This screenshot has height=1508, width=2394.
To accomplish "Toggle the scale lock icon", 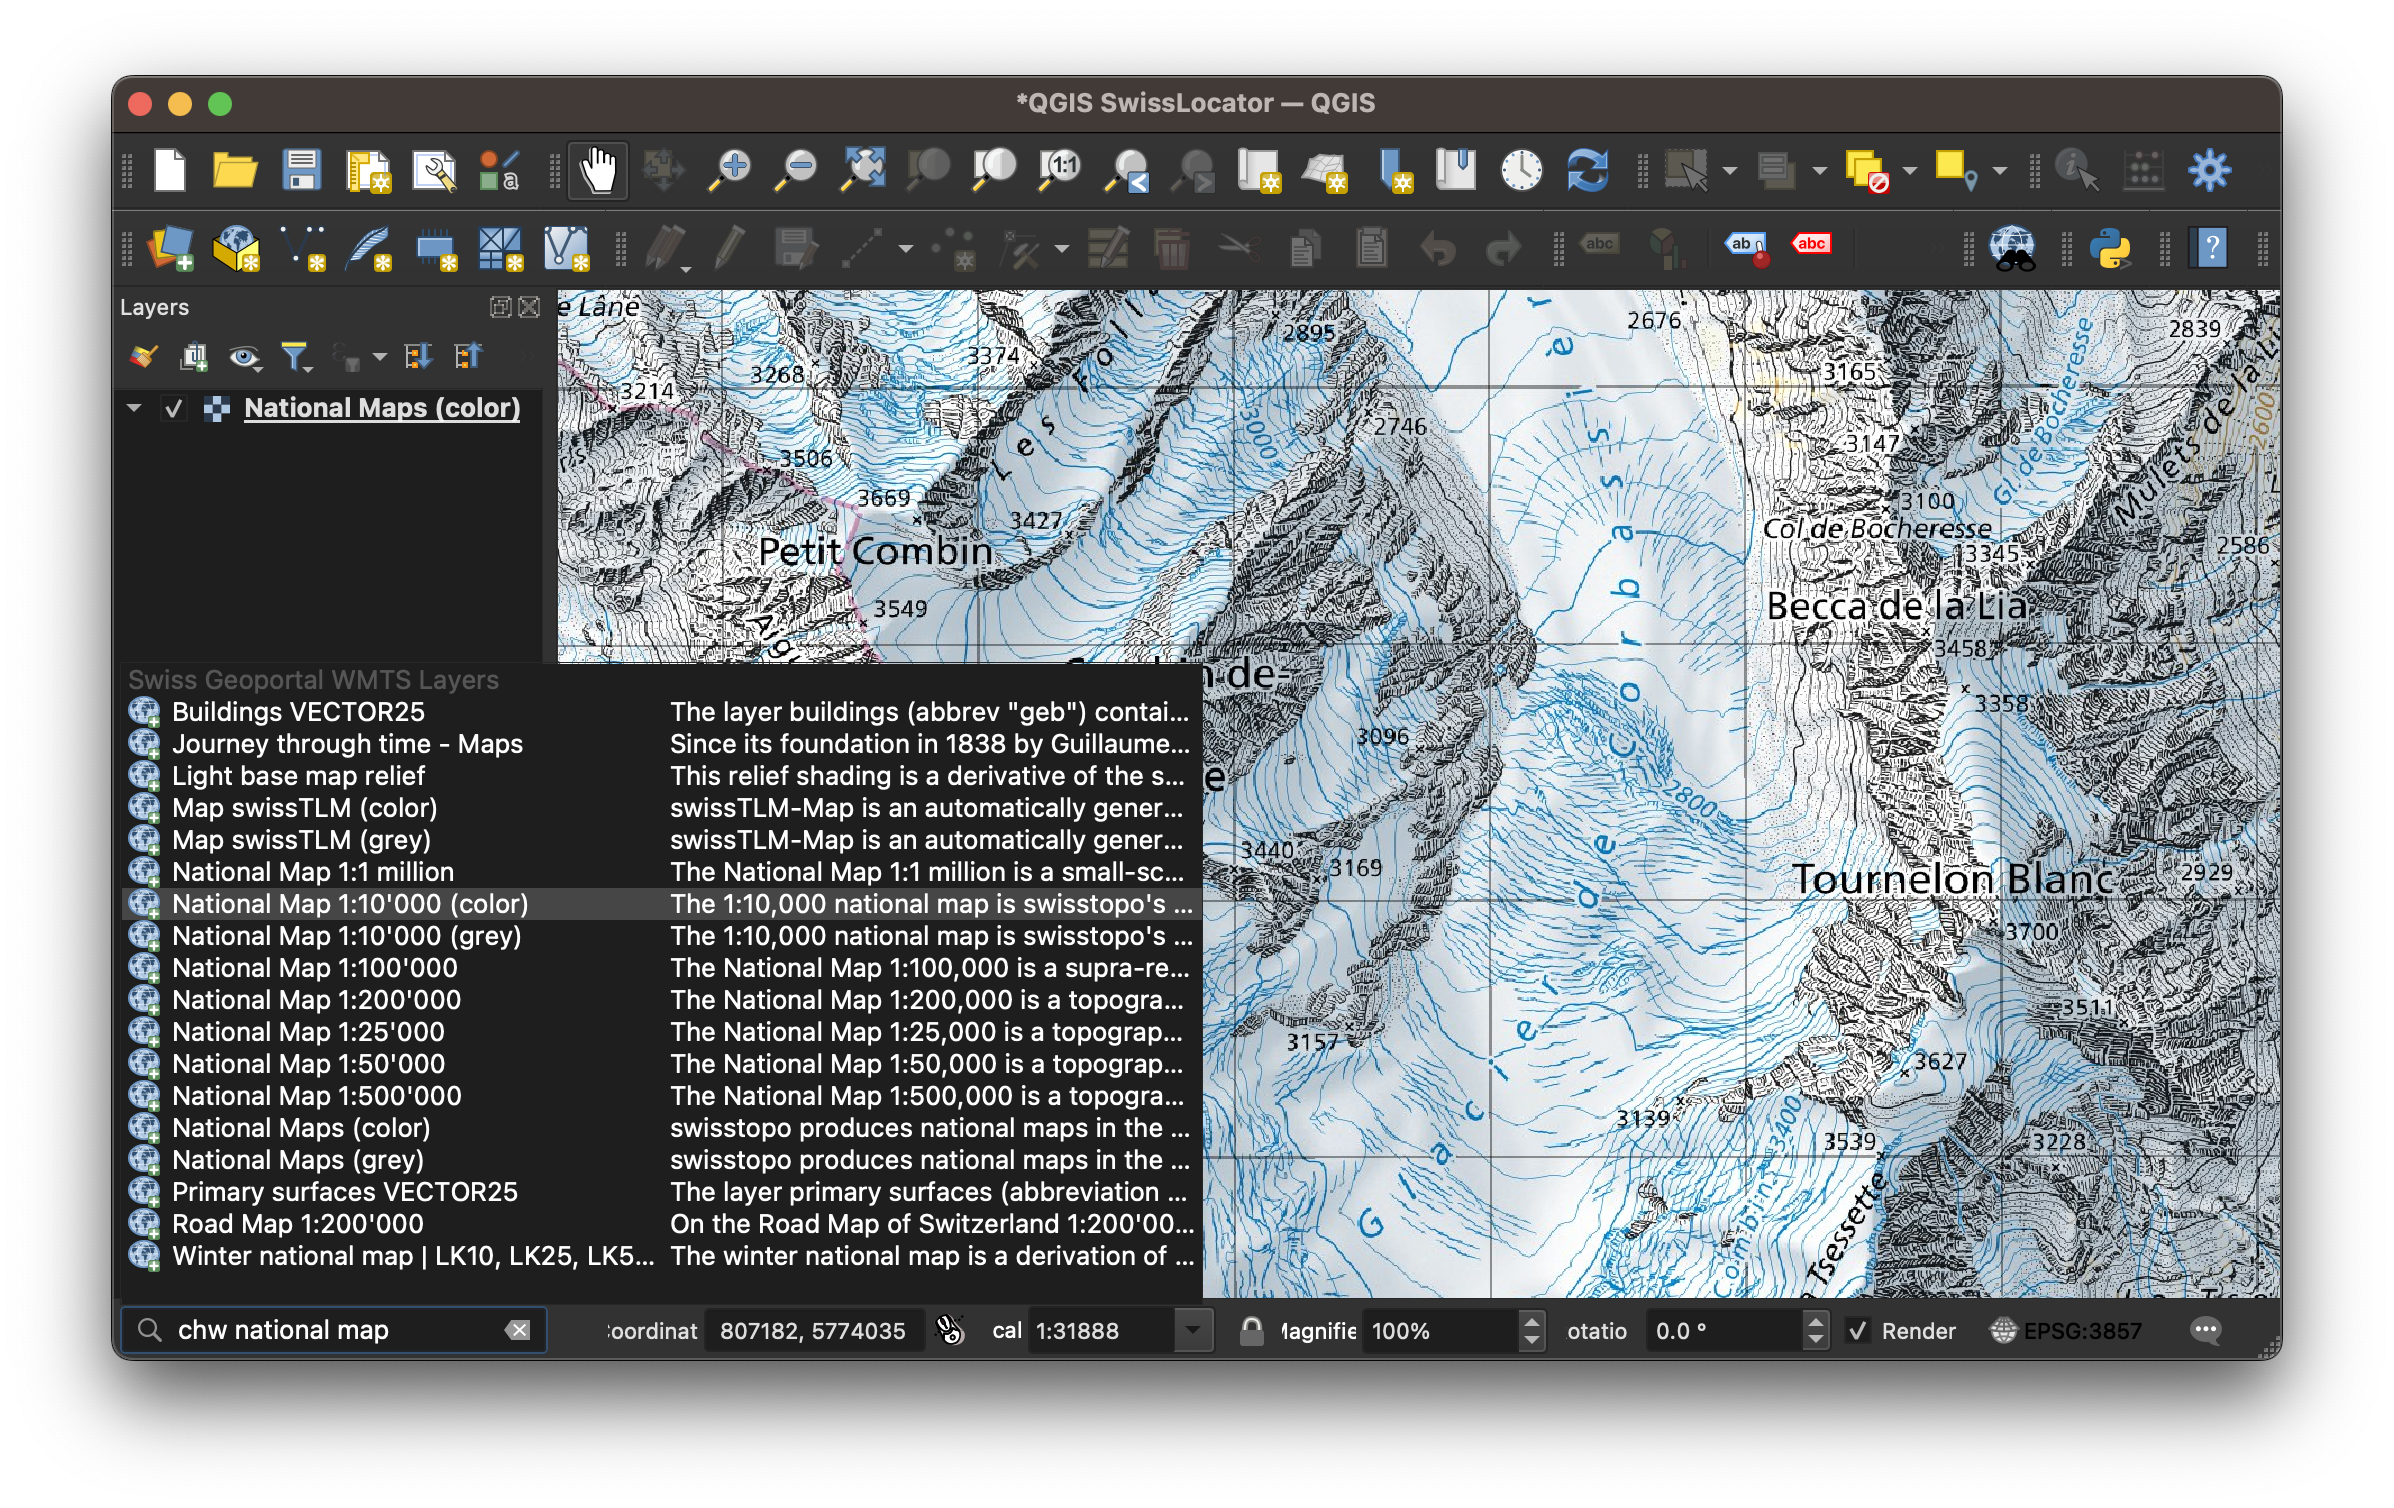I will [x=1251, y=1330].
